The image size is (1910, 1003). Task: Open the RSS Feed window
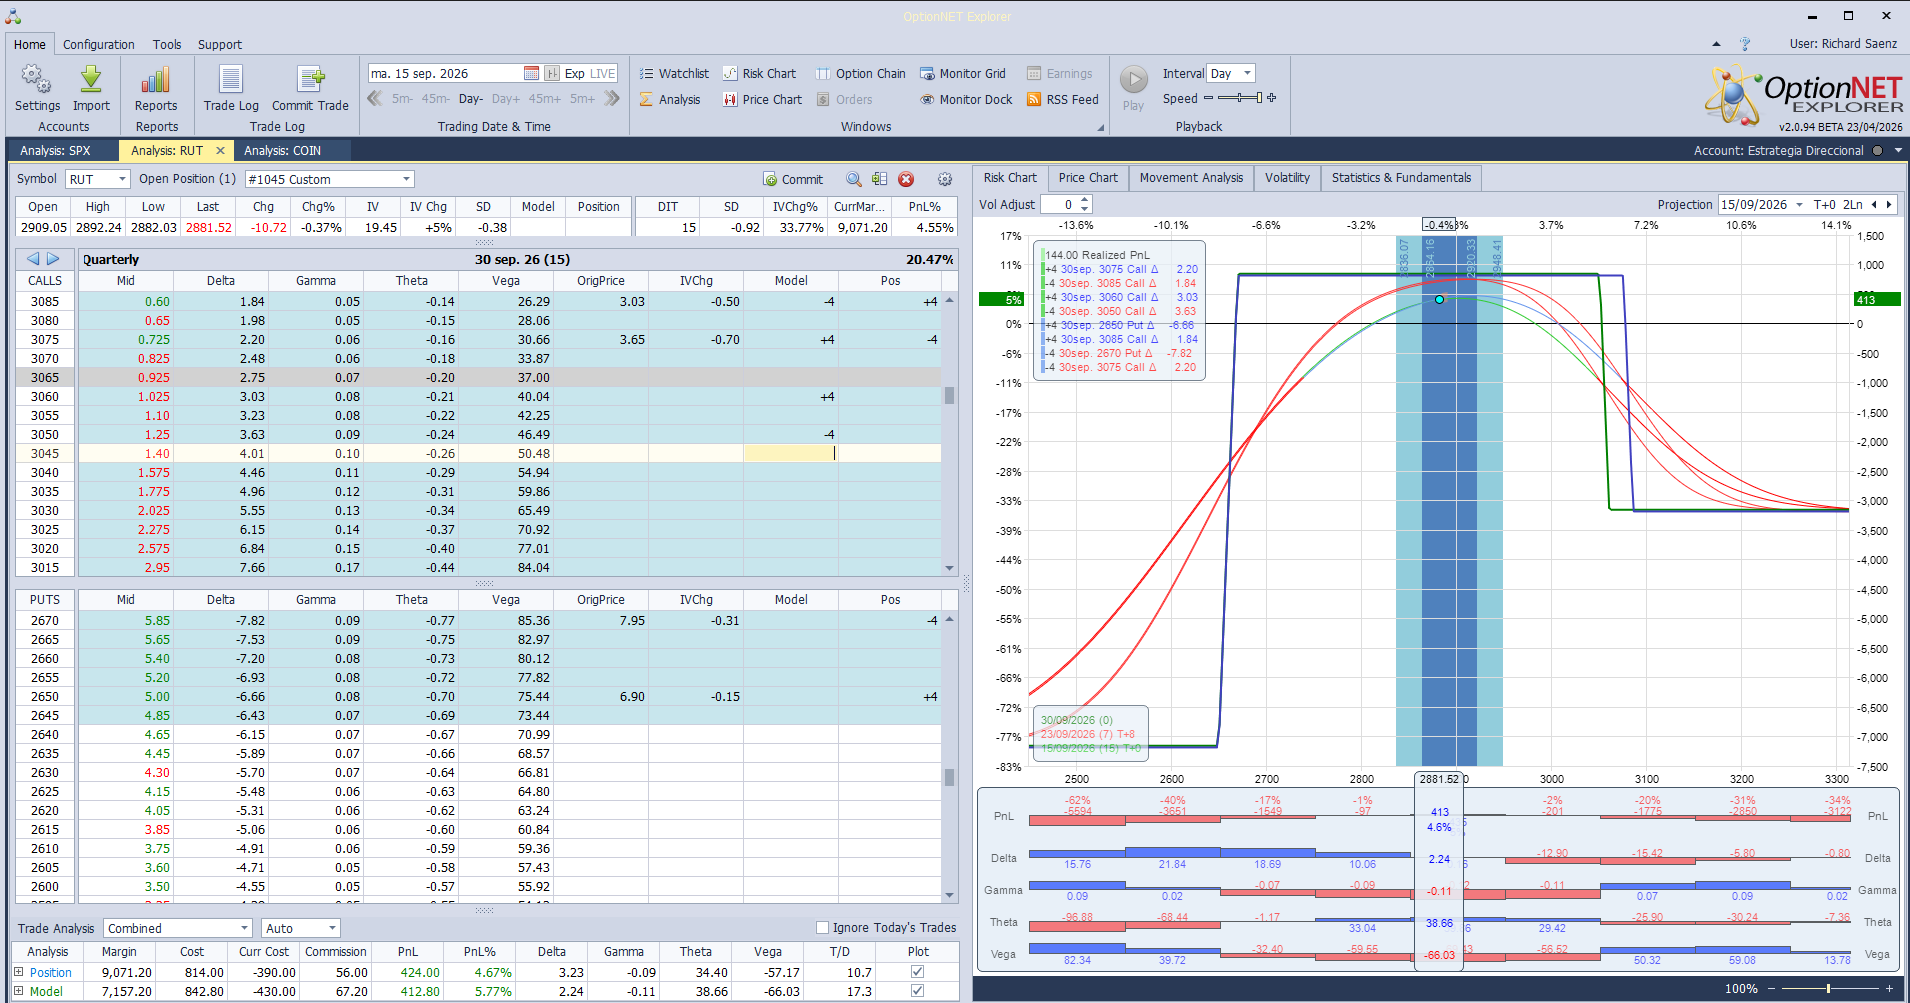1062,99
